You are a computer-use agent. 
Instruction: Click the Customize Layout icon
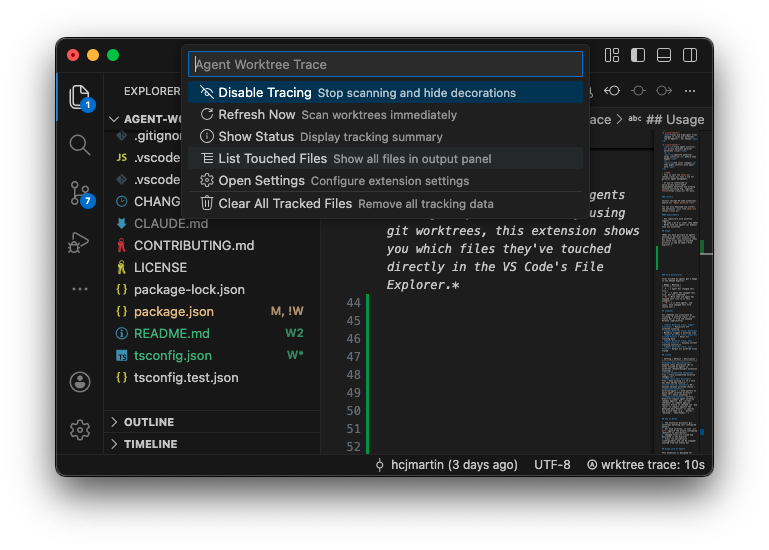point(612,55)
